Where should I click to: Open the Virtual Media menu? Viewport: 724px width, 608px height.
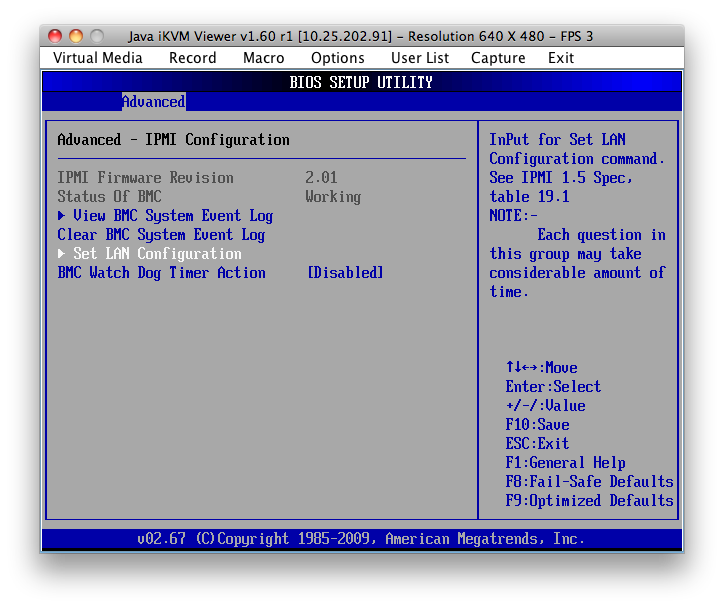pos(98,58)
